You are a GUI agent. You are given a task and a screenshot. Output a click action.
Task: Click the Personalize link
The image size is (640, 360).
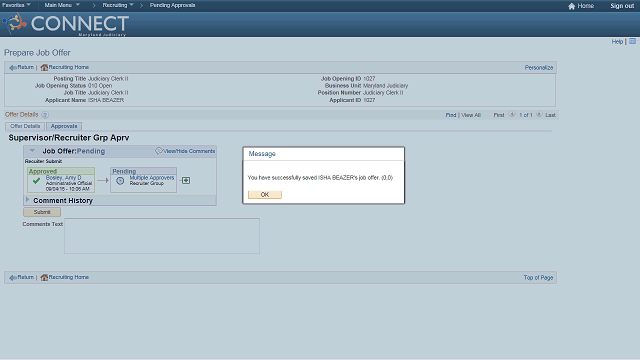(539, 68)
